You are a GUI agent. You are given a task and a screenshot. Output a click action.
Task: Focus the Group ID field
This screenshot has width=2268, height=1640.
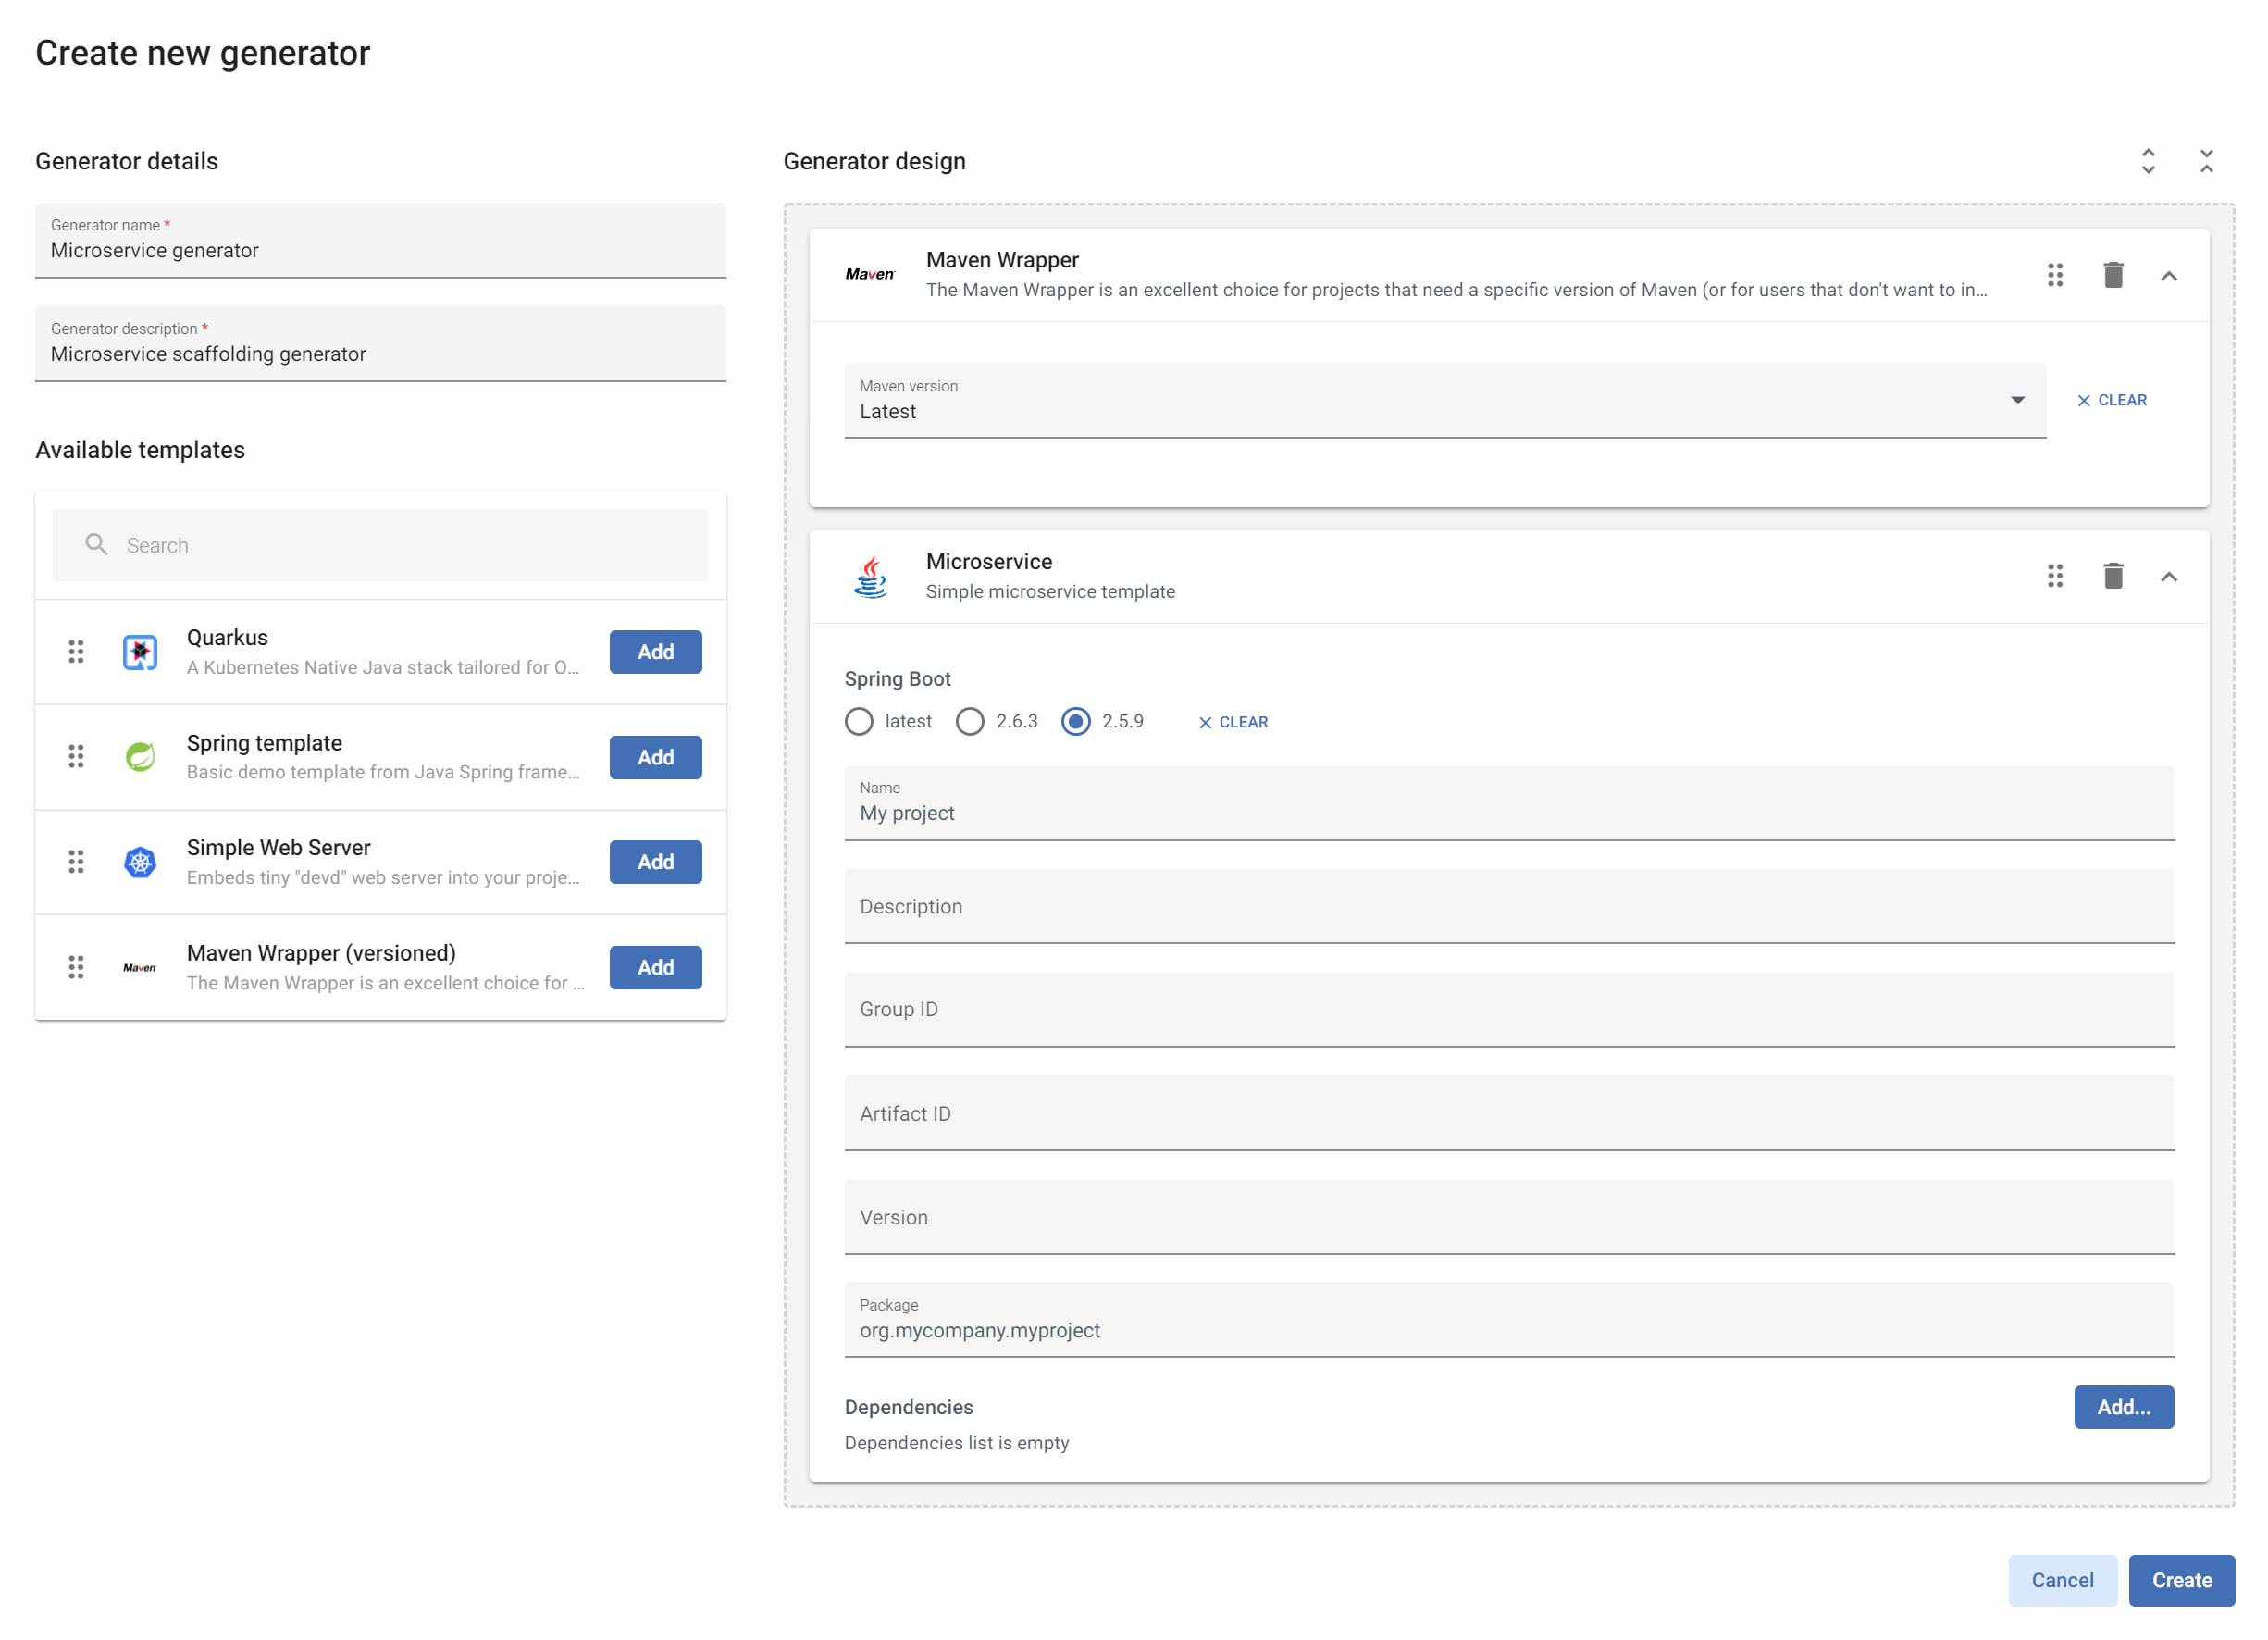tap(1510, 1010)
